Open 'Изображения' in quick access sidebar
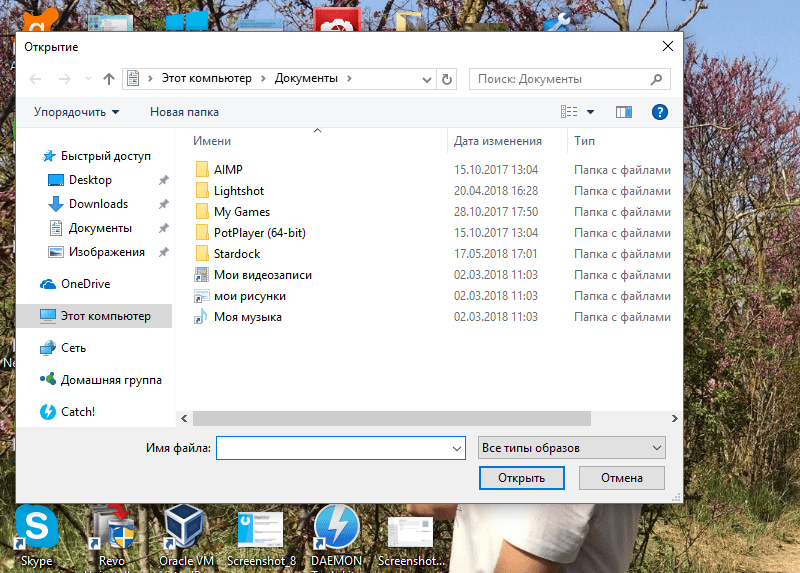The width and height of the screenshot is (800, 573). pyautogui.click(x=107, y=252)
